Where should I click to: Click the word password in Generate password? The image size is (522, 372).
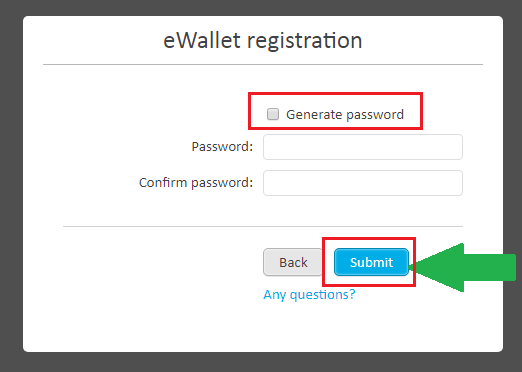pos(372,115)
